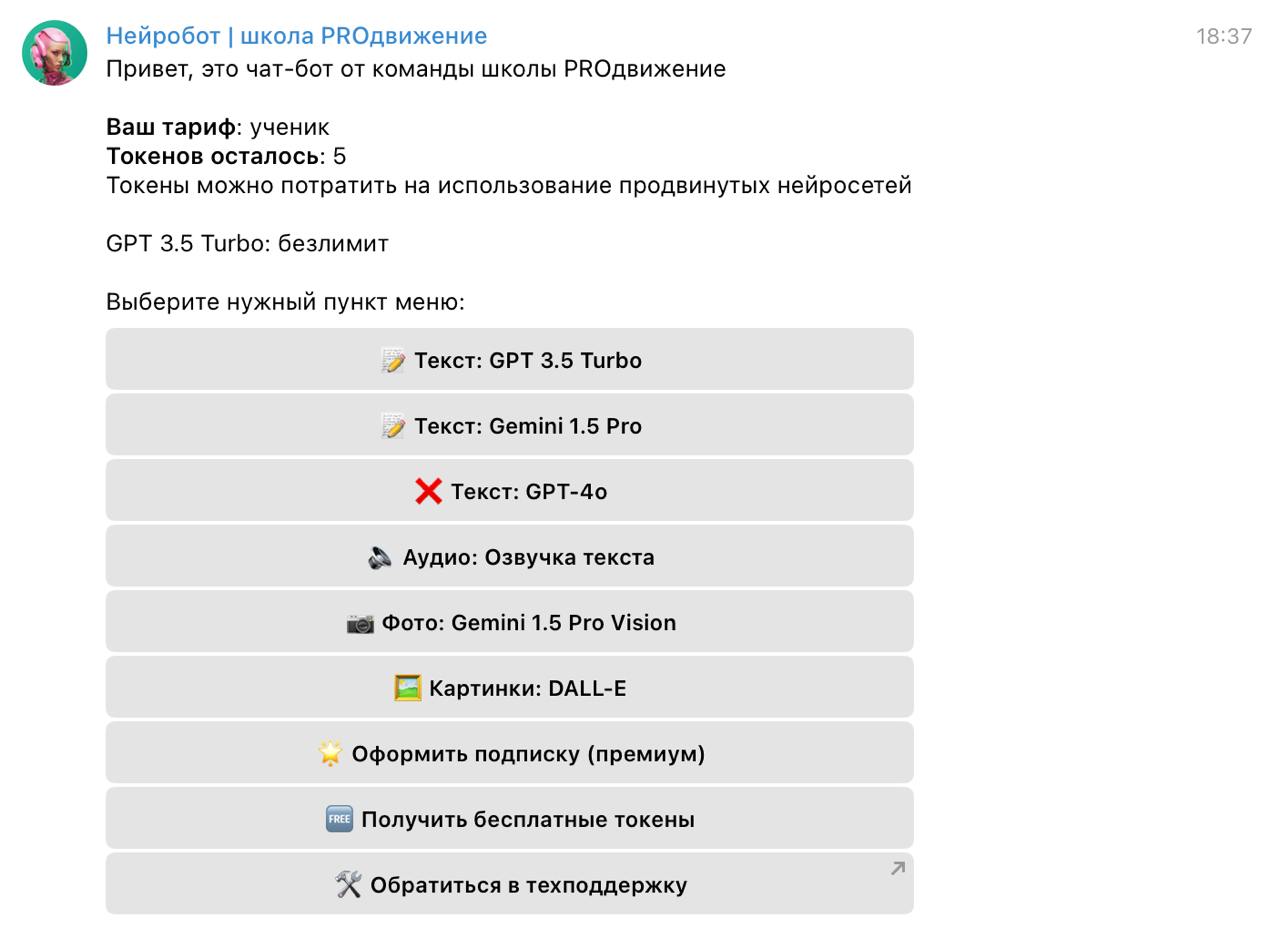This screenshot has width=1280, height=929.
Task: Click the memo pencil icon beside GPT 3.5 Turbo
Action: pos(393,360)
